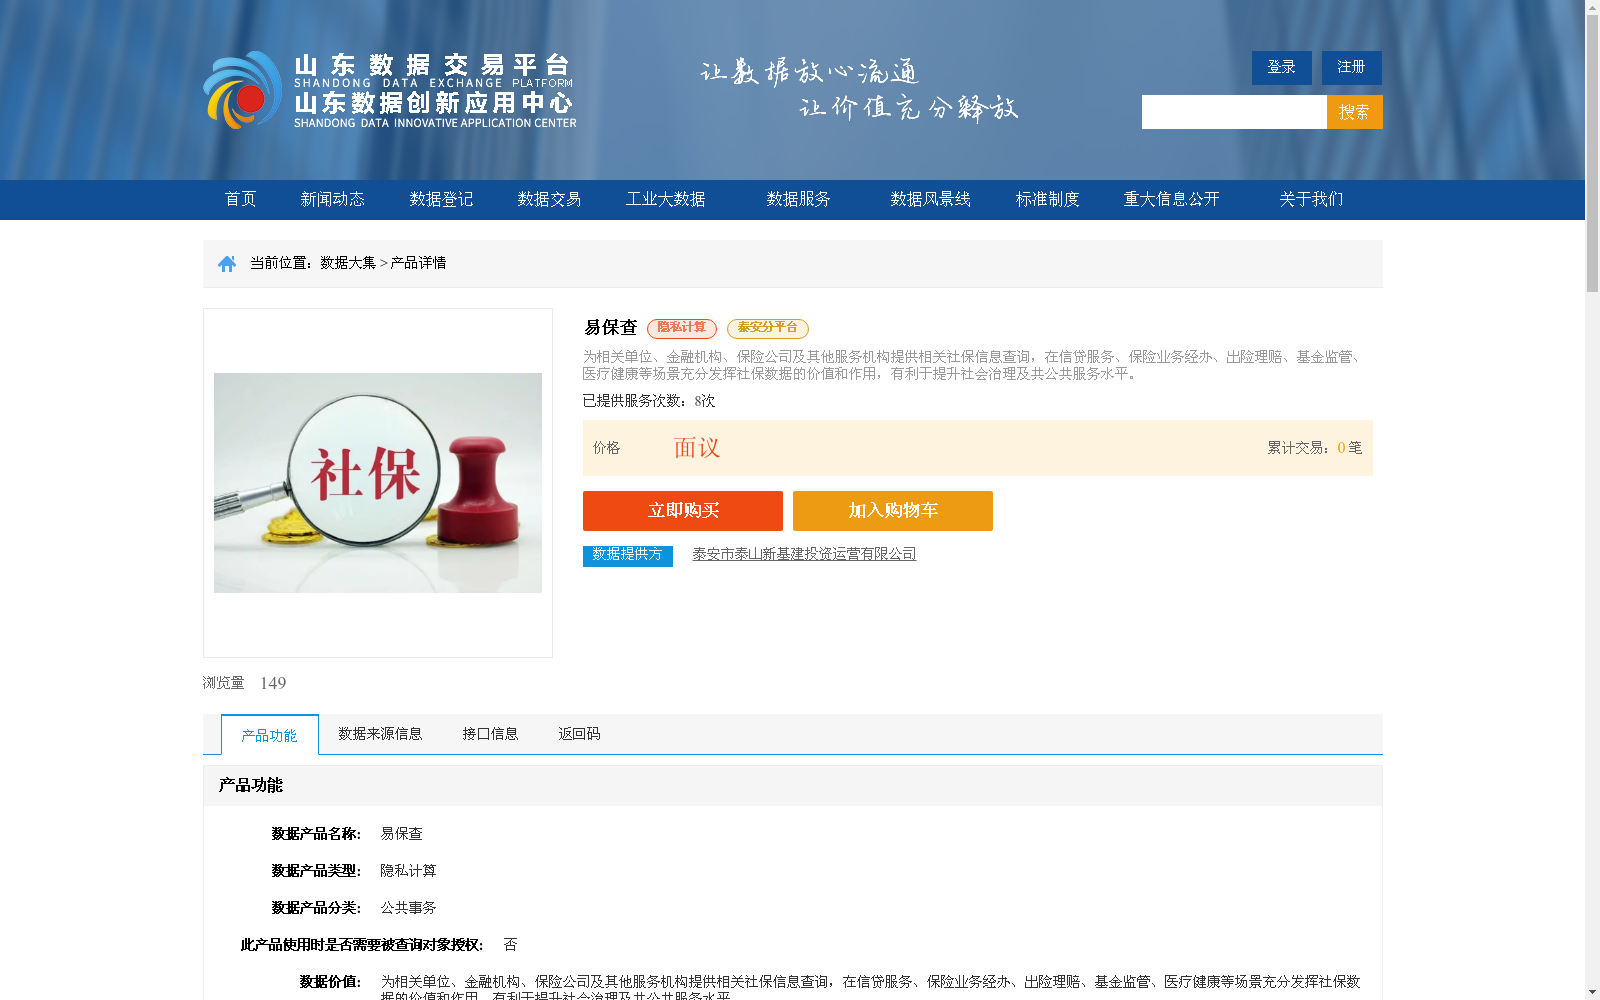Open the 关于我们 menu item
Image resolution: width=1600 pixels, height=1000 pixels.
(1311, 199)
